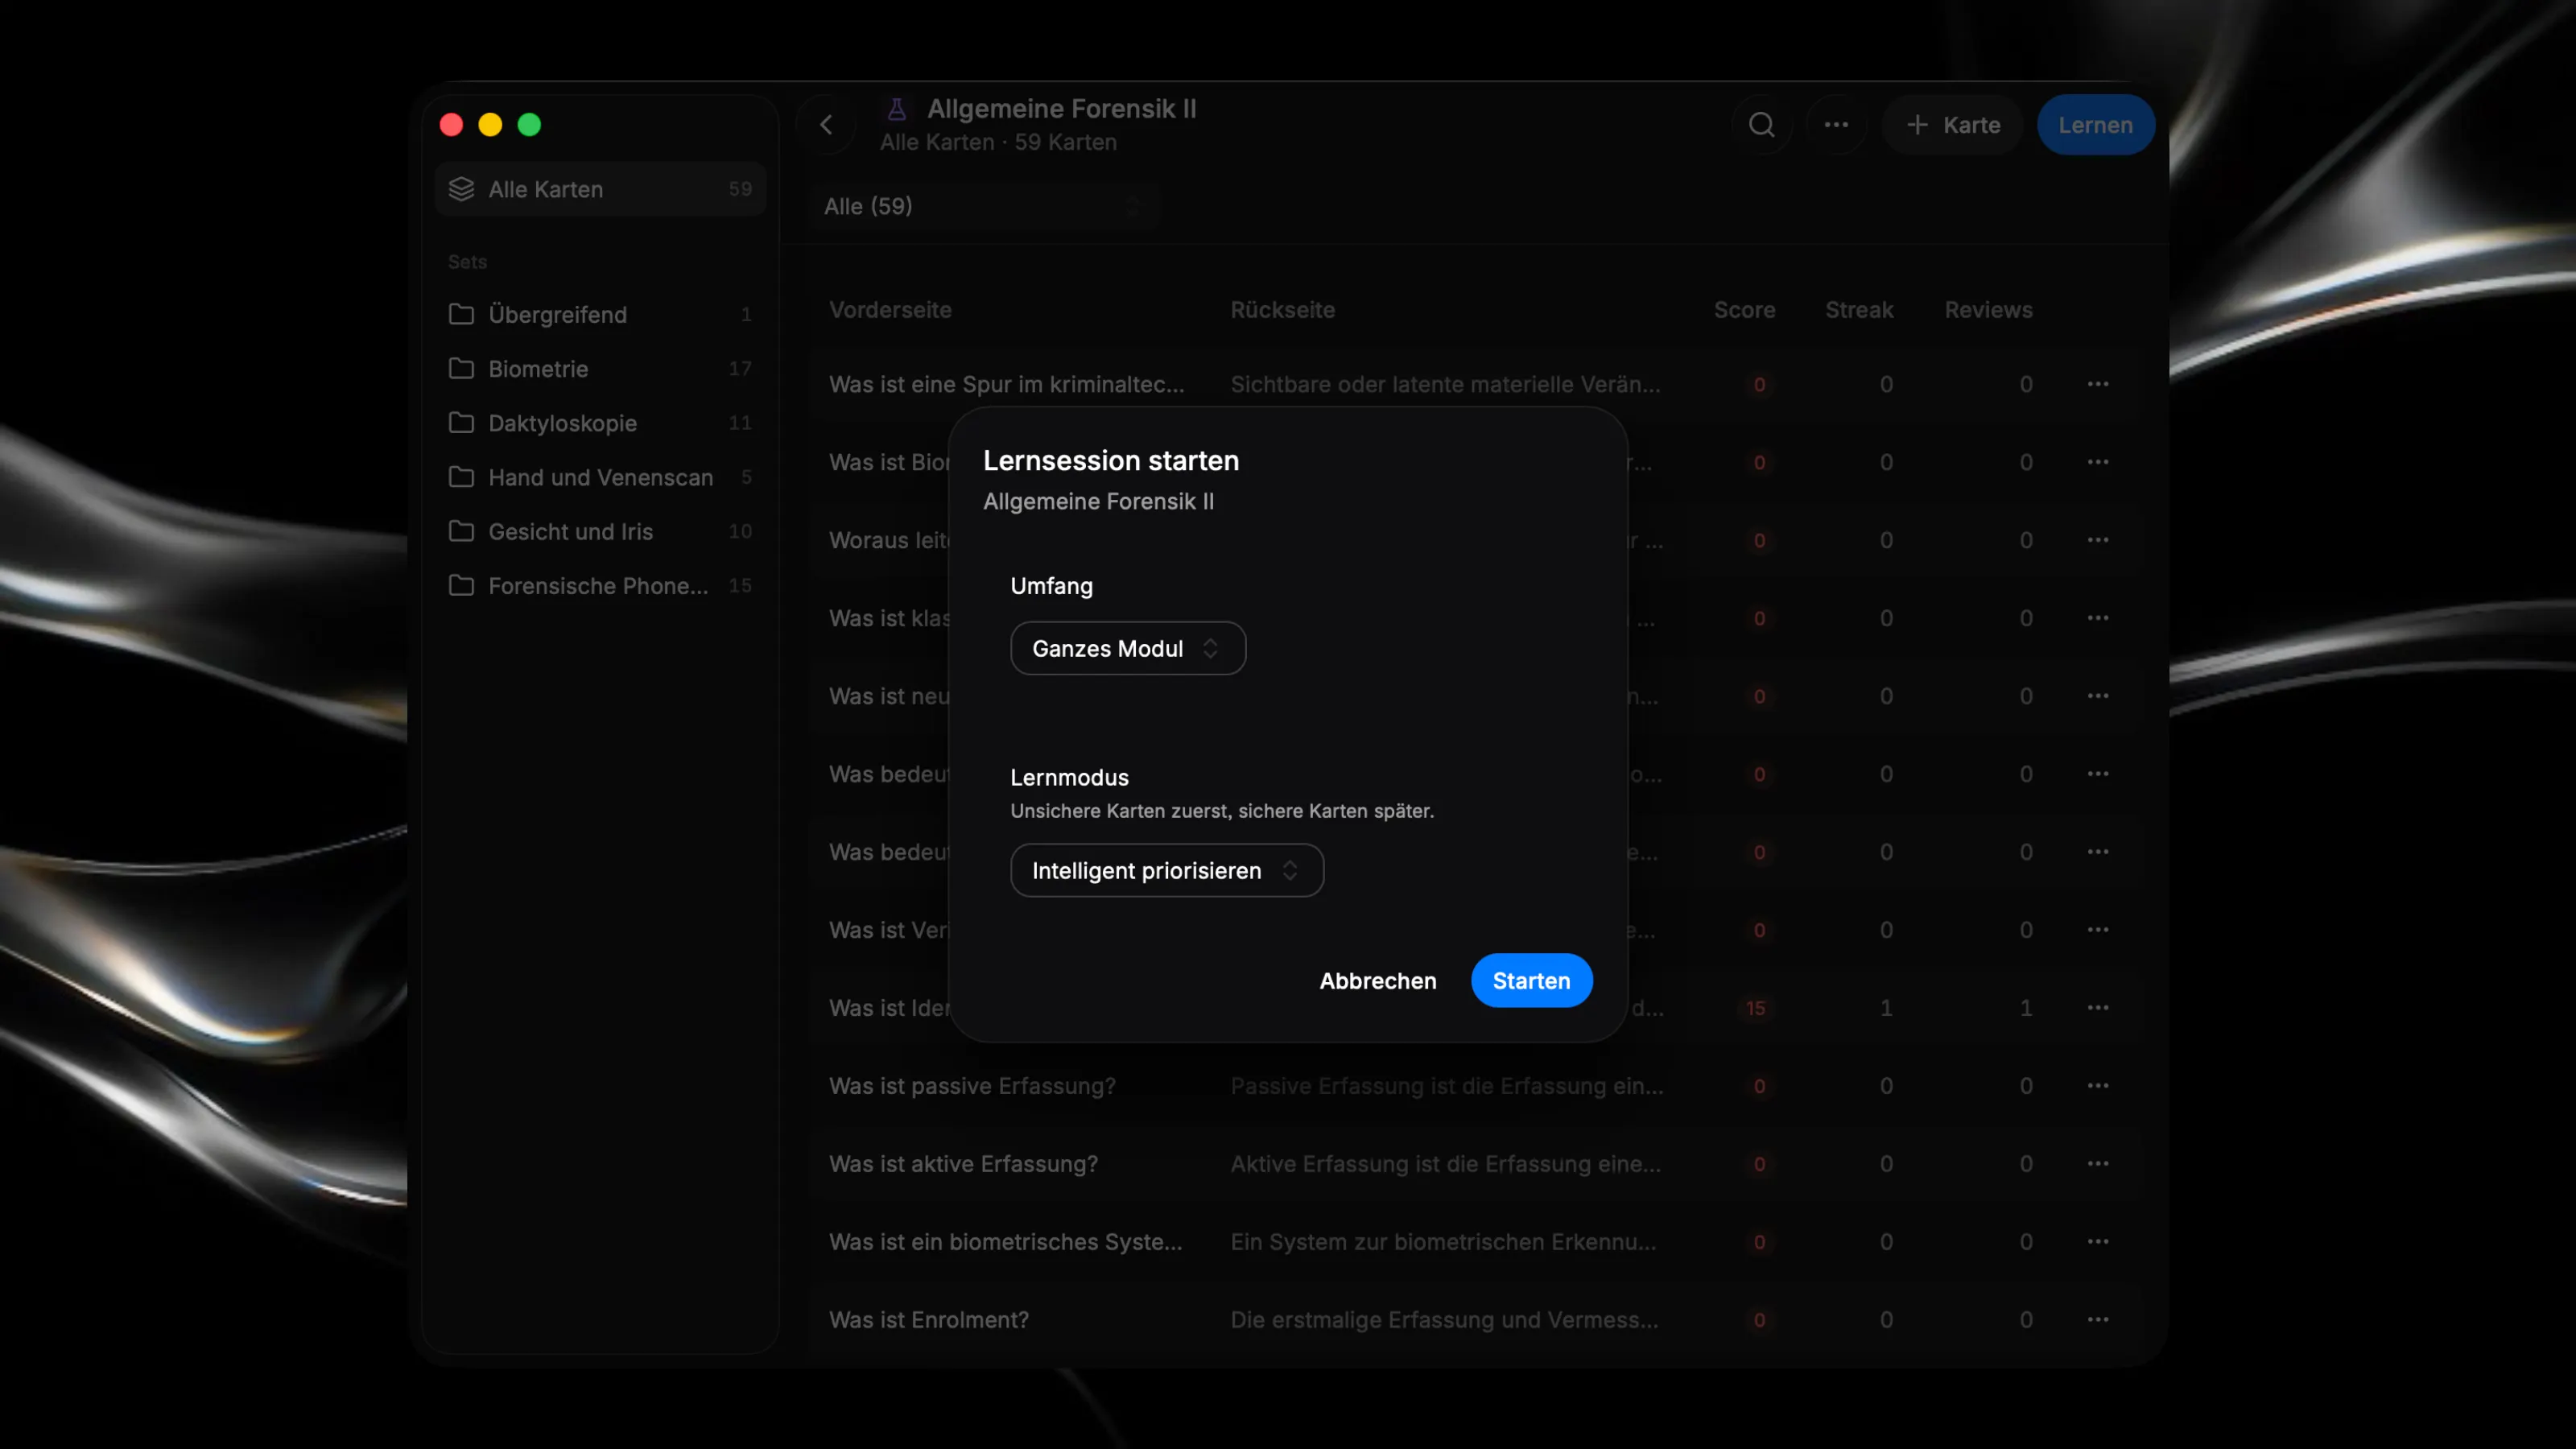This screenshot has width=2576, height=1449.
Task: Click the score value 15
Action: (x=1755, y=1008)
